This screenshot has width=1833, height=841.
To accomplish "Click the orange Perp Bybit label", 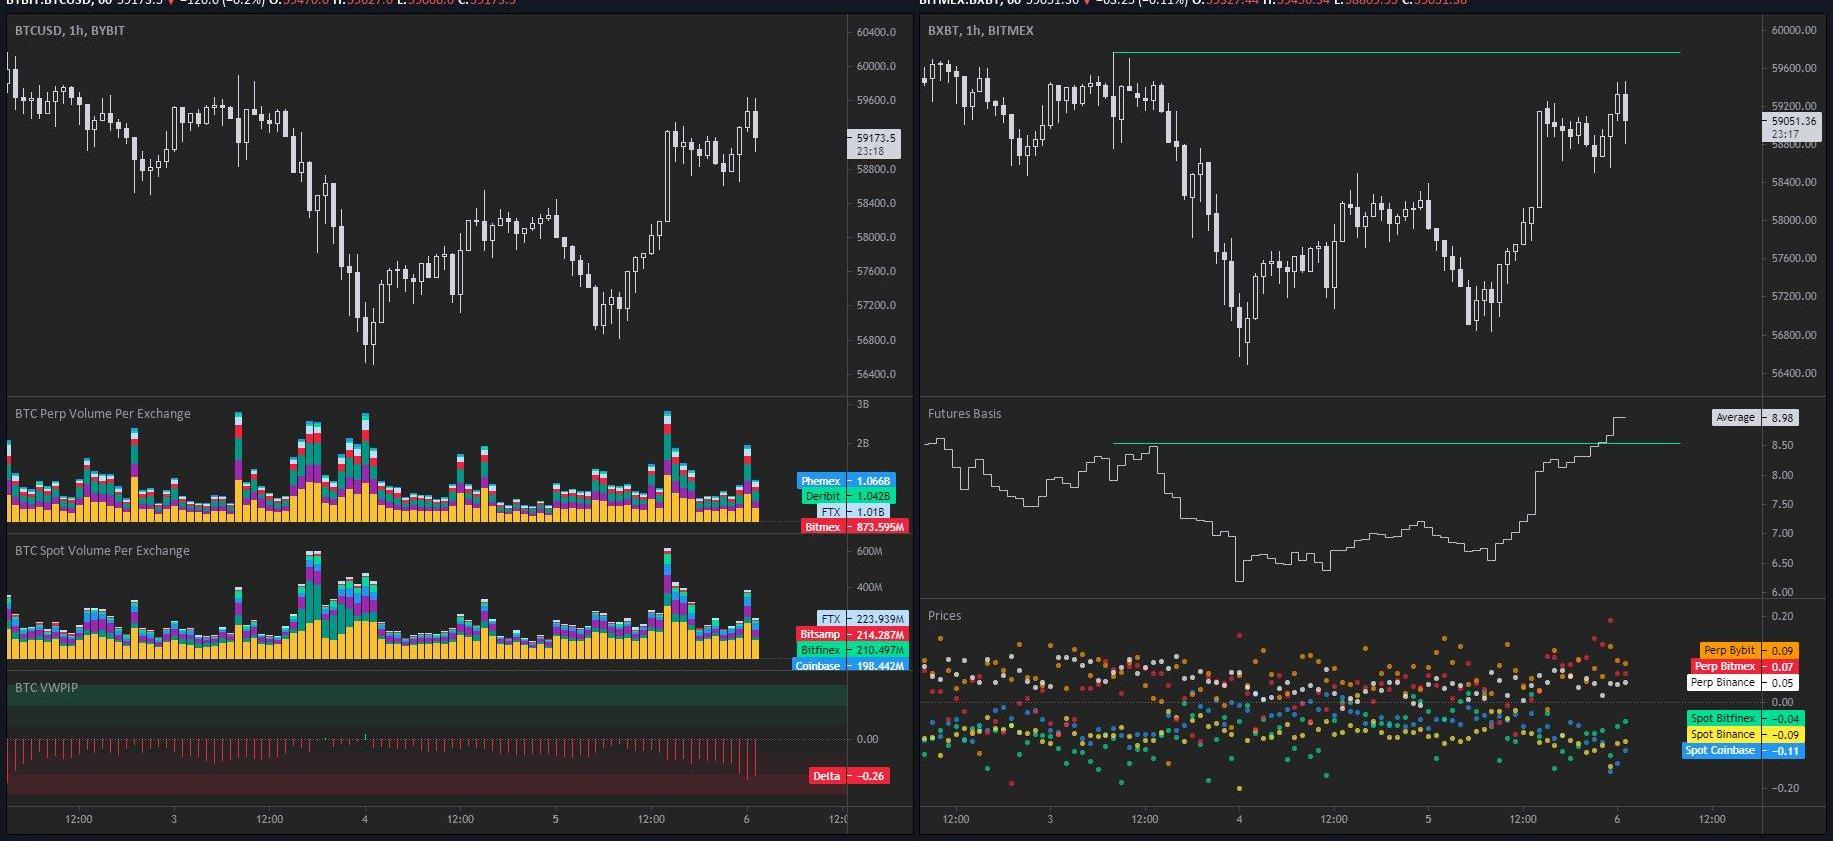I will tap(1729, 651).
